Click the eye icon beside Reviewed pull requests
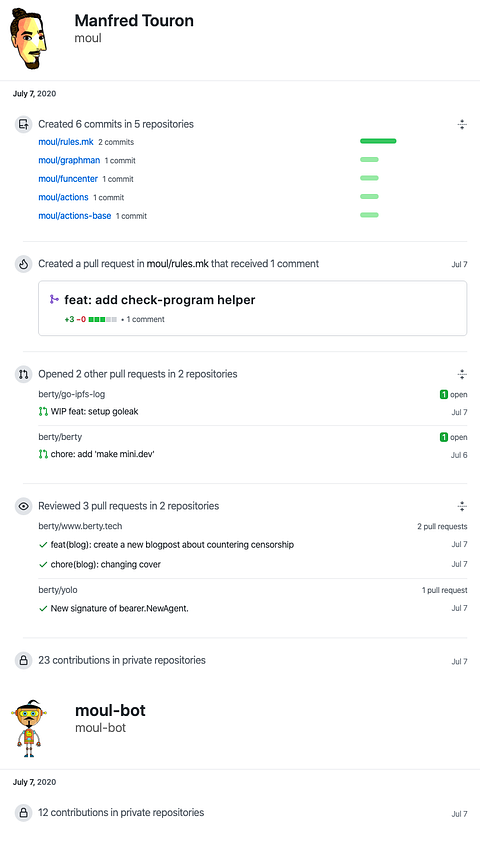This screenshot has height=850, width=480. click(23, 506)
